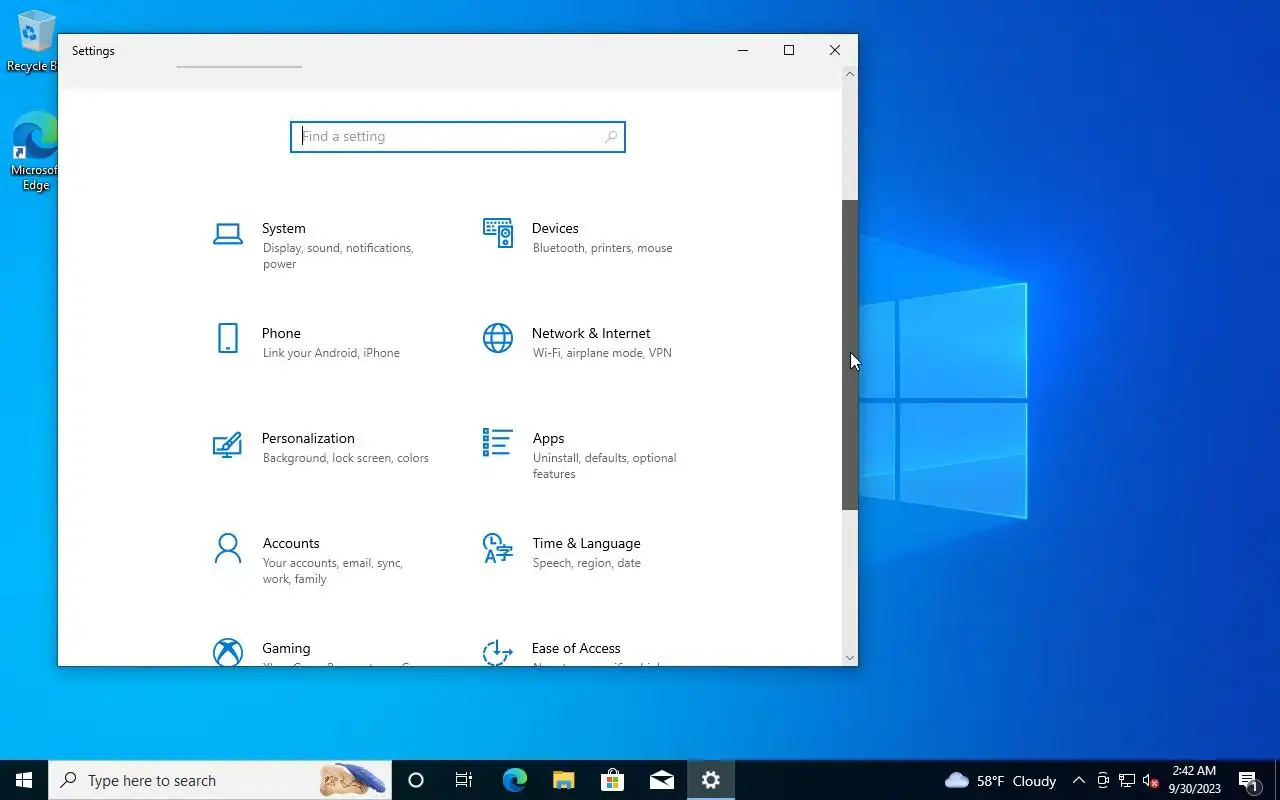Show hidden tray icons chevron
The width and height of the screenshot is (1280, 800).
[x=1078, y=780]
